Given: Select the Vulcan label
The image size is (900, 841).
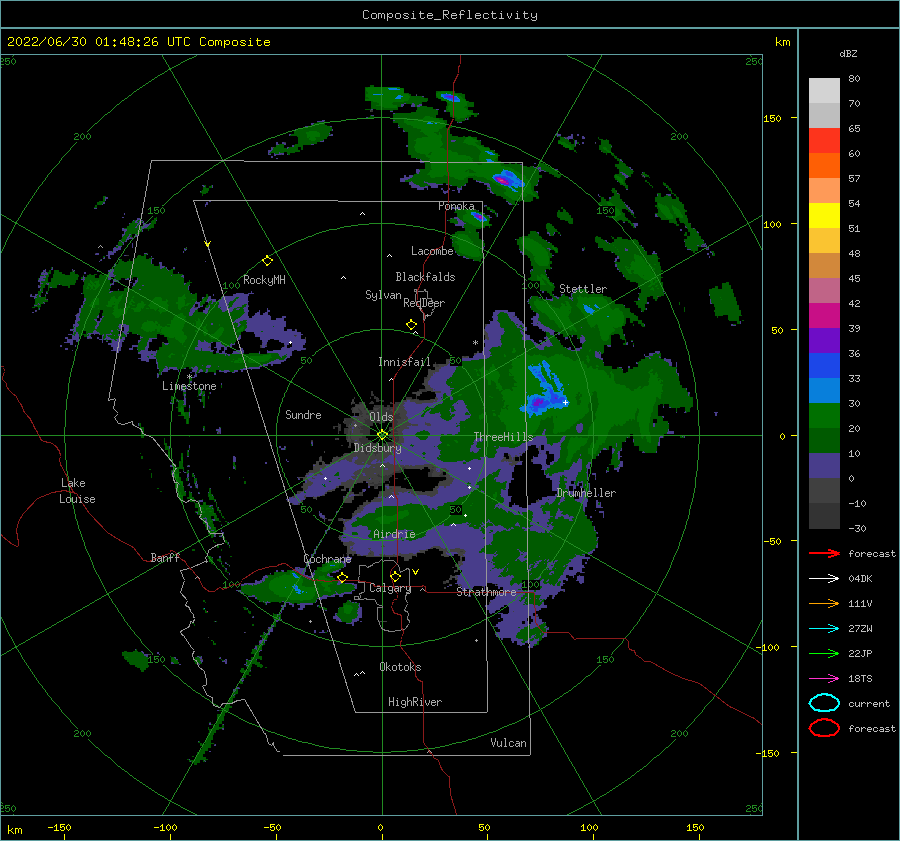Looking at the screenshot, I should click(x=508, y=743).
